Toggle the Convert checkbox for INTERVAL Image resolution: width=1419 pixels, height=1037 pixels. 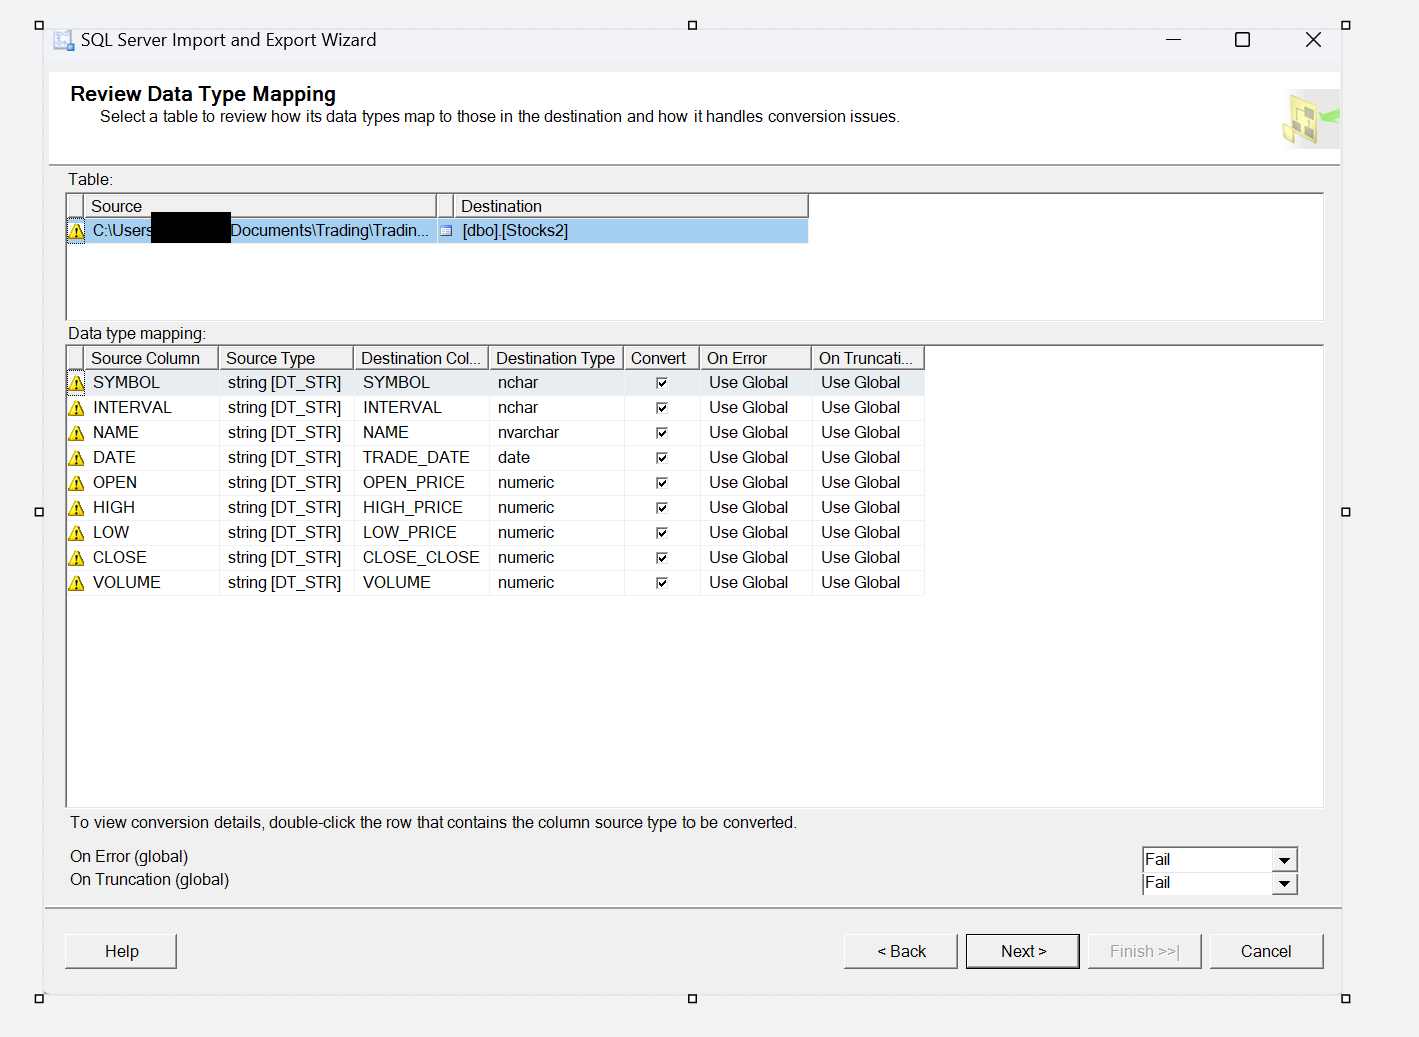coord(662,408)
